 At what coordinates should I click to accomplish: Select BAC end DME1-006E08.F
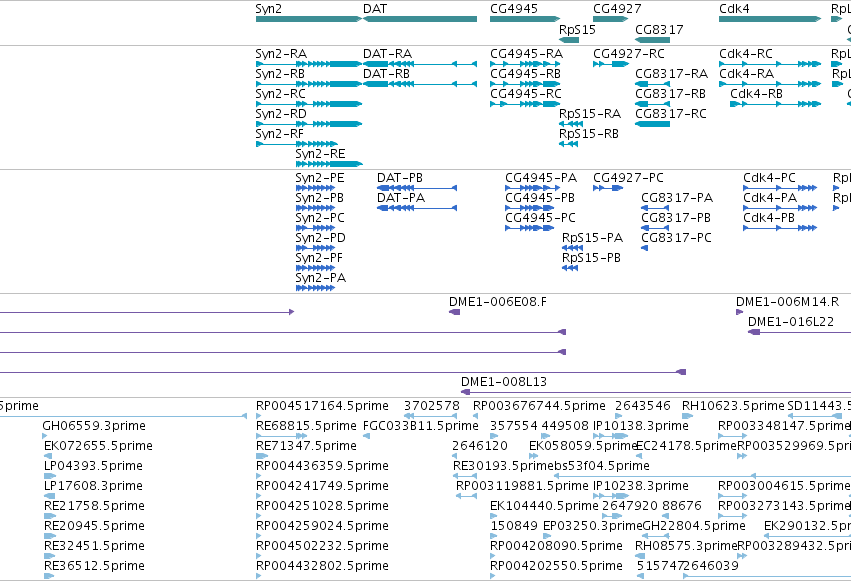pos(455,312)
